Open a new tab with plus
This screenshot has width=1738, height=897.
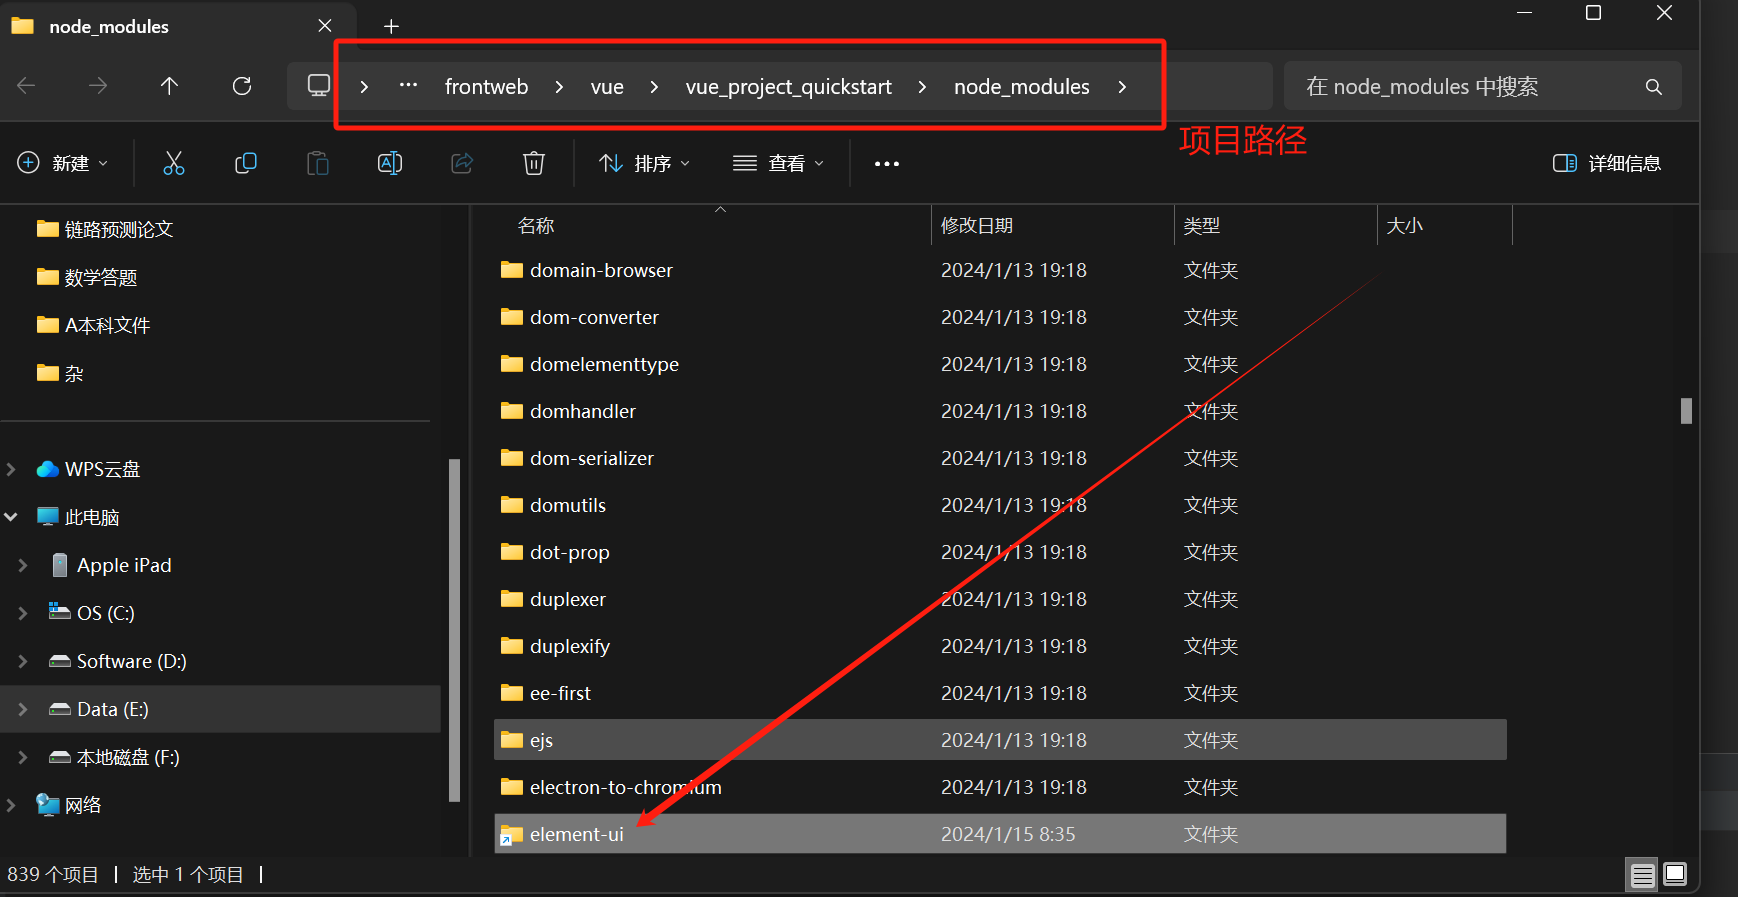point(391,27)
